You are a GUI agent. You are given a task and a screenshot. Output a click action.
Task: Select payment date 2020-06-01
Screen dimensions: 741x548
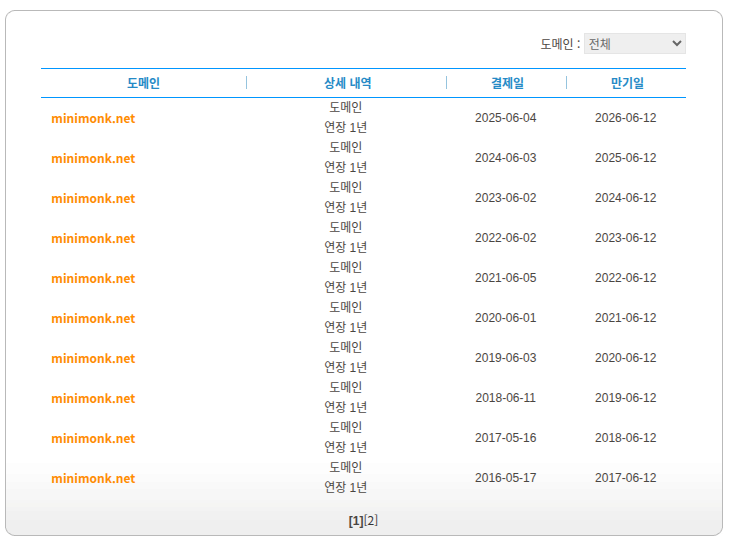pyautogui.click(x=506, y=318)
